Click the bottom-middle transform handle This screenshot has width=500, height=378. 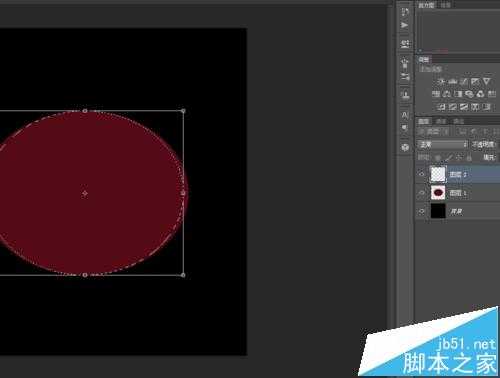pyautogui.click(x=85, y=275)
